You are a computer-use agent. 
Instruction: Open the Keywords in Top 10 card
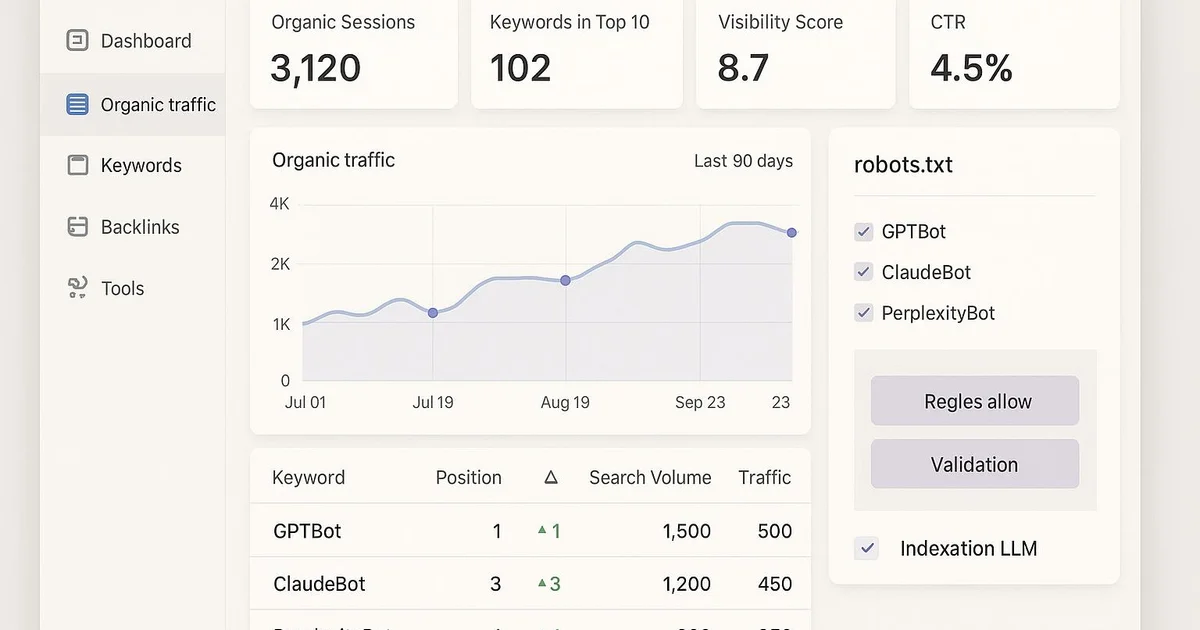577,53
